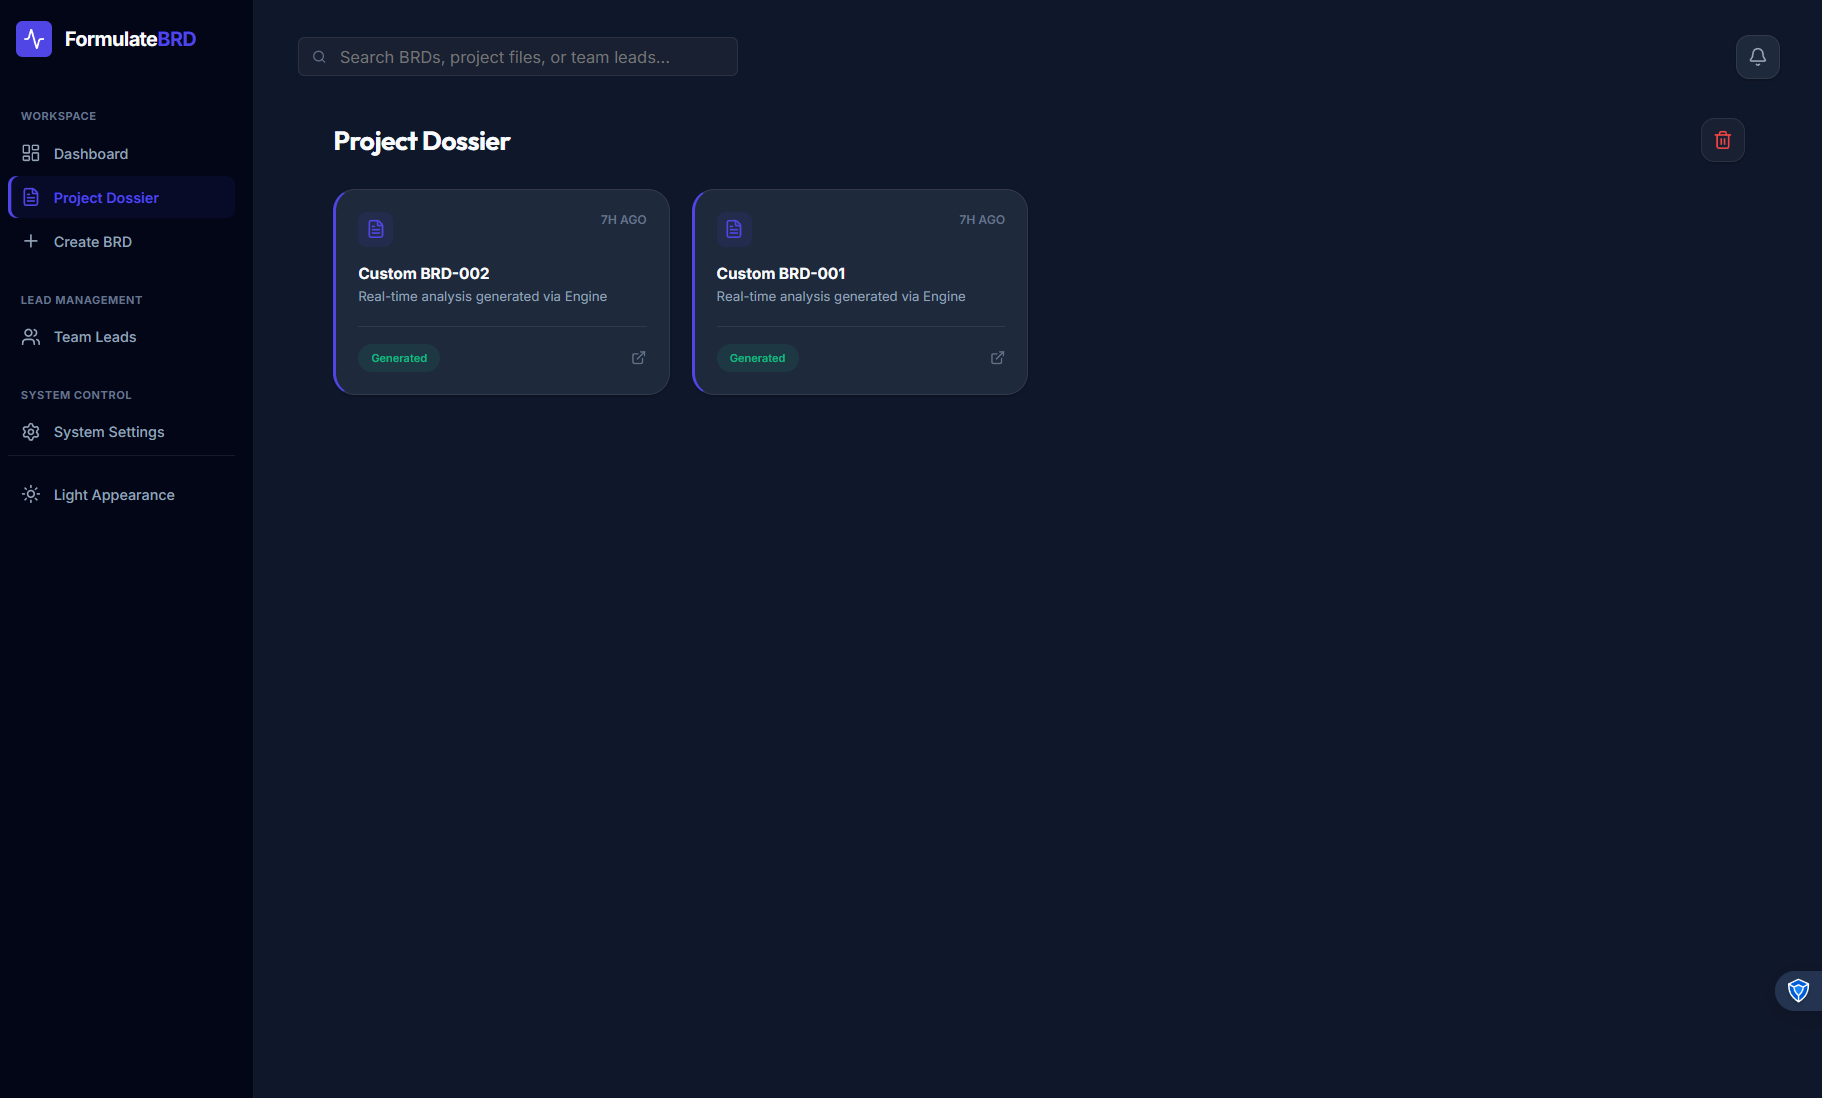
Task: Switch to Light Appearance
Action: (x=113, y=495)
